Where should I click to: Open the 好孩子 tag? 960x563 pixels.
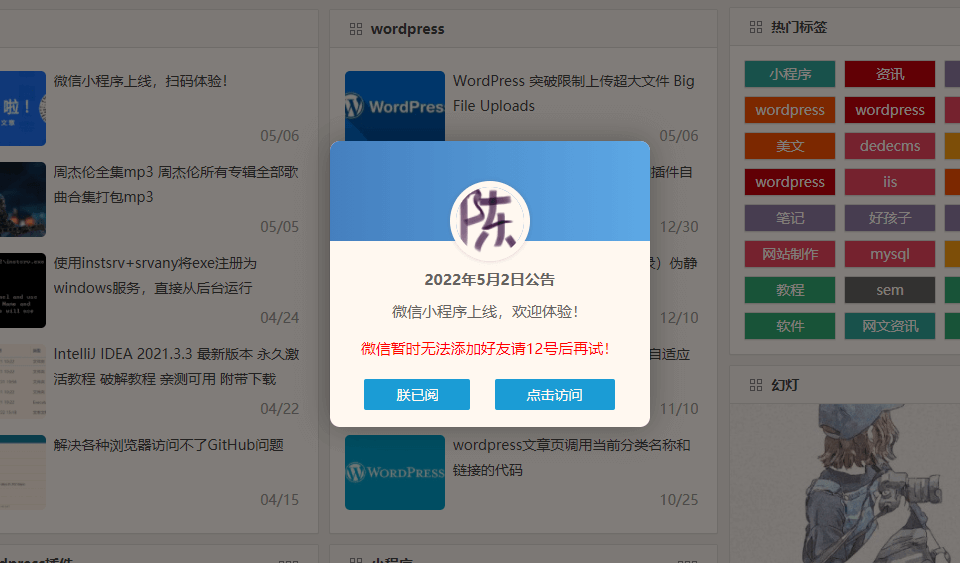(x=890, y=218)
